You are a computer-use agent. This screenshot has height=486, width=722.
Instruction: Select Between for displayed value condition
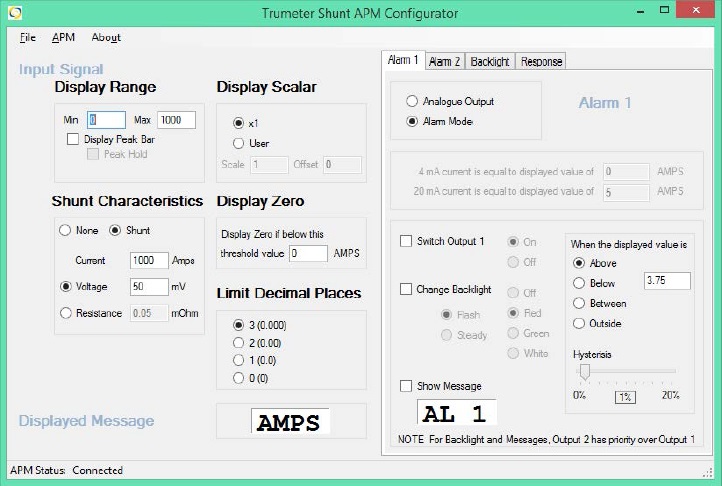click(579, 303)
